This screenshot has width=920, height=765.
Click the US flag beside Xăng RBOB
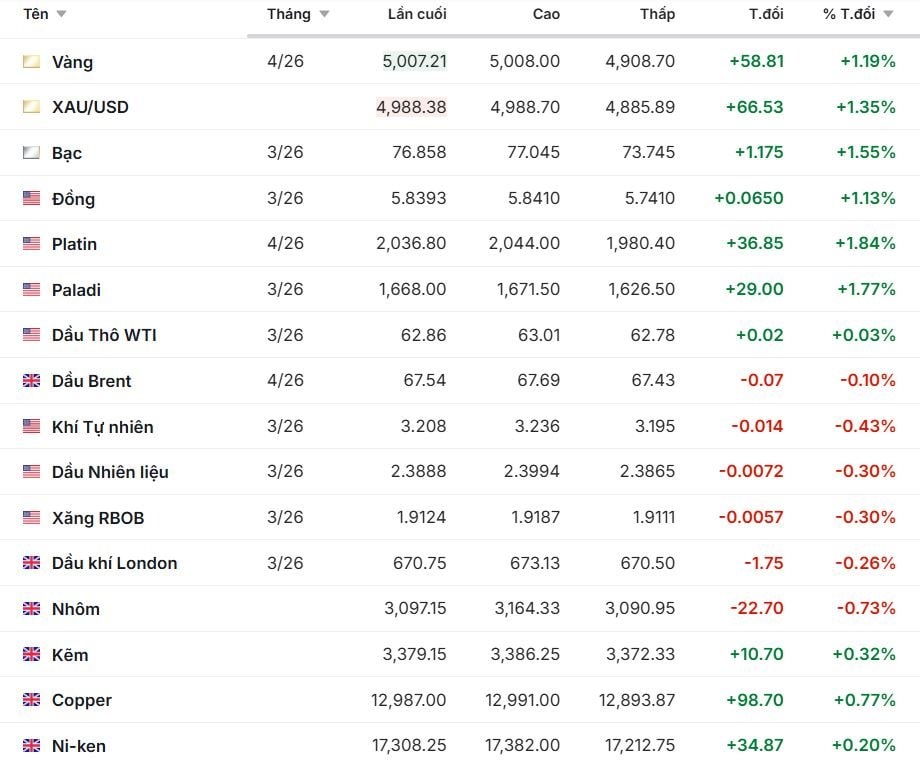(32, 518)
